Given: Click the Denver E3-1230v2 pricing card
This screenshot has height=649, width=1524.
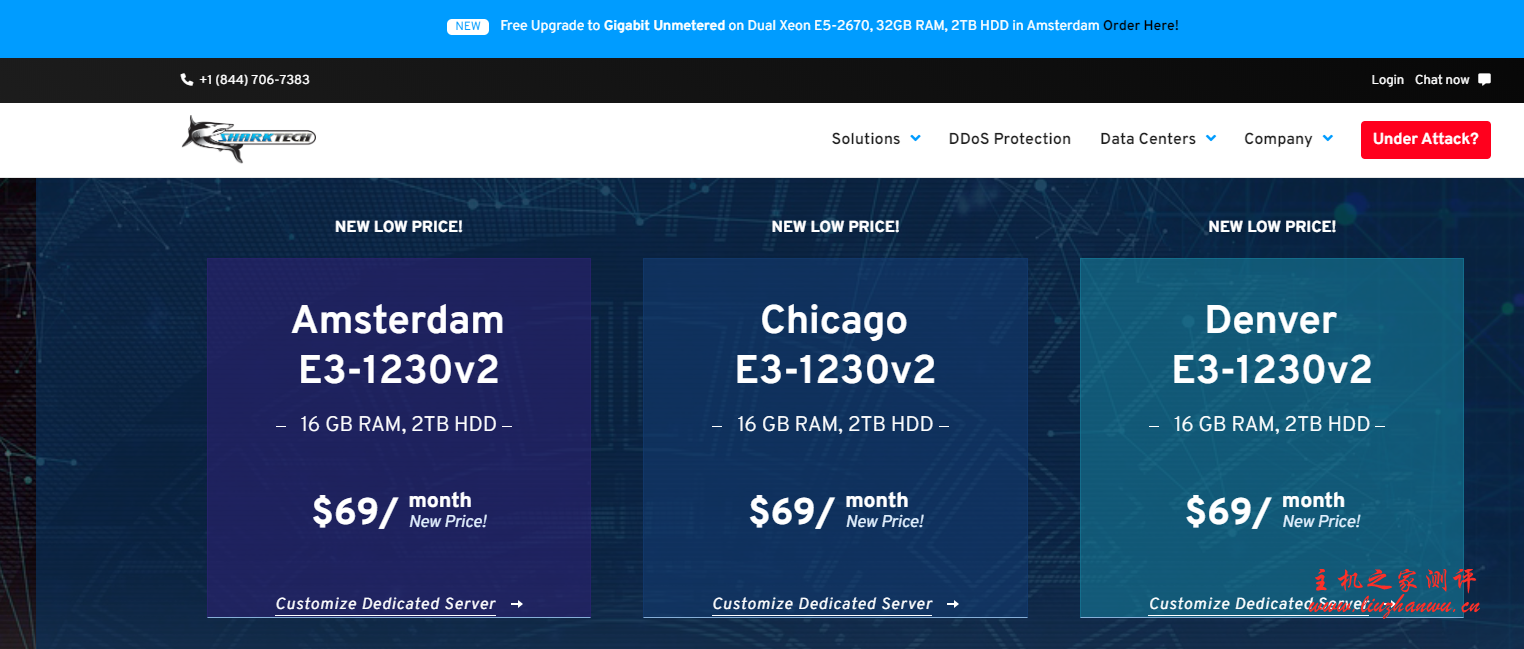Looking at the screenshot, I should tap(1271, 438).
